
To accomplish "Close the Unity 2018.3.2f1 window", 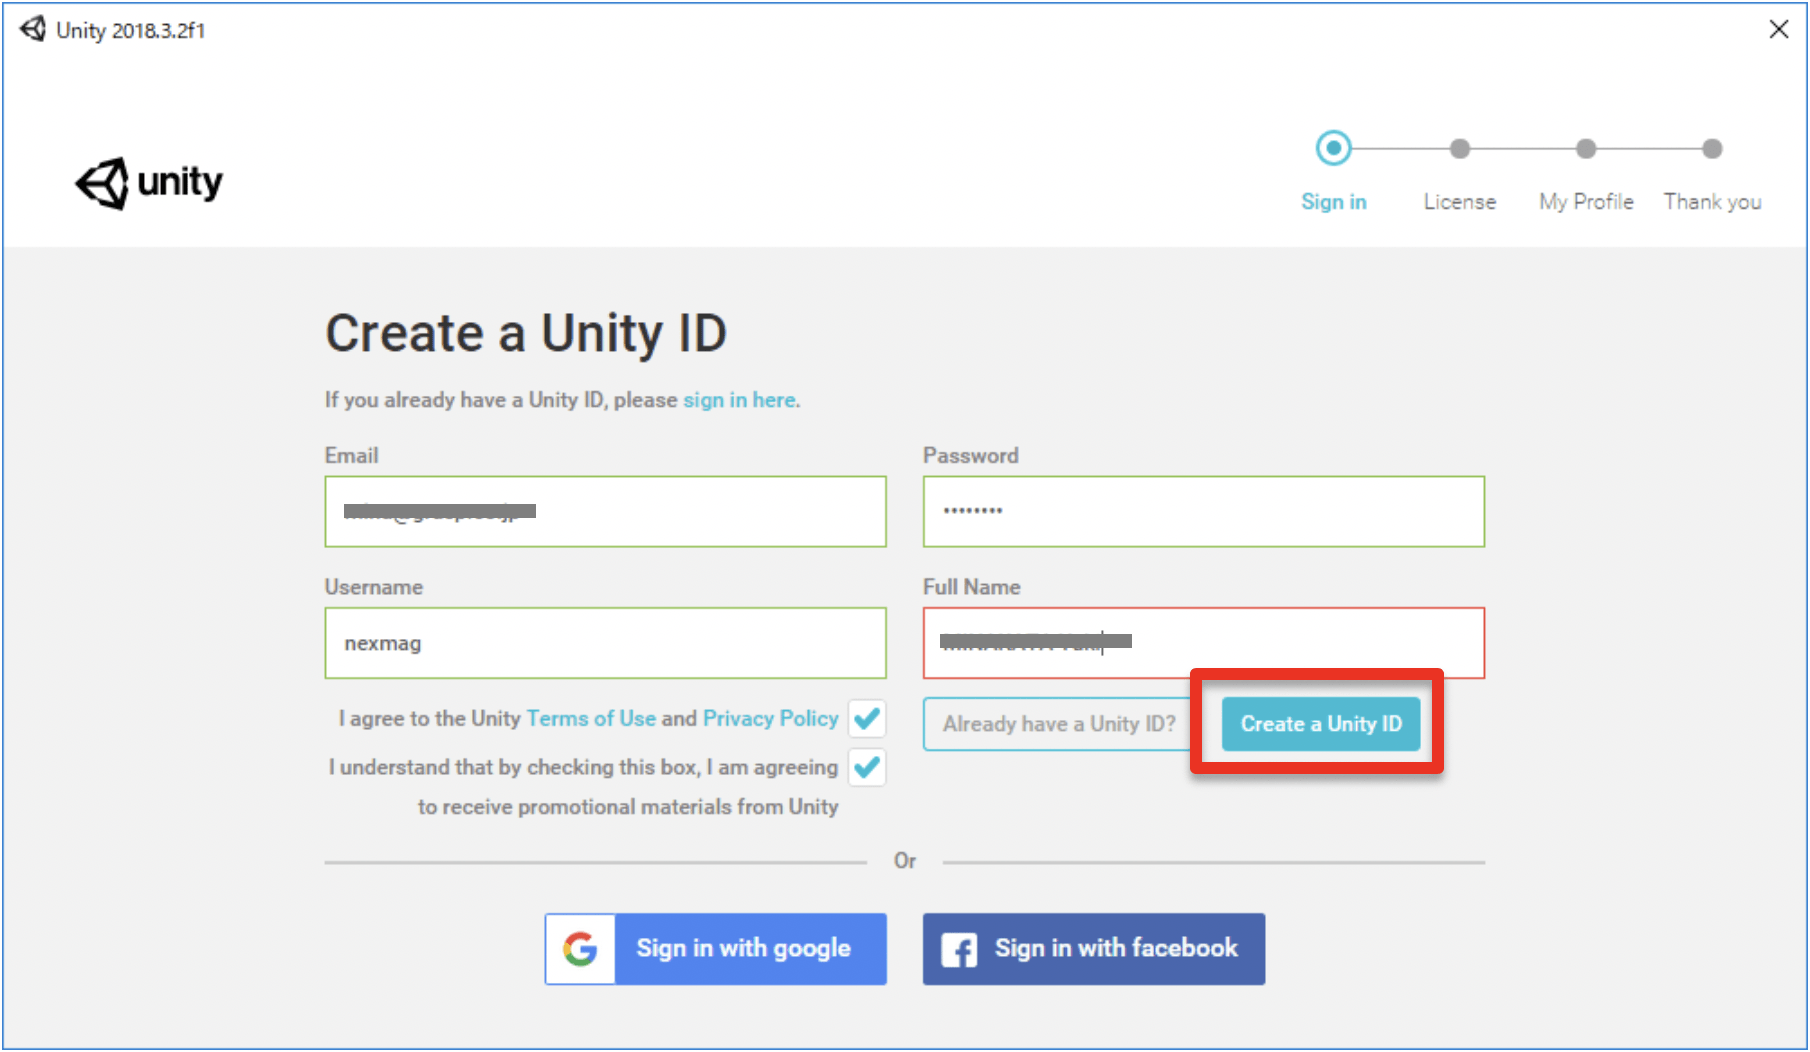I will tap(1779, 29).
